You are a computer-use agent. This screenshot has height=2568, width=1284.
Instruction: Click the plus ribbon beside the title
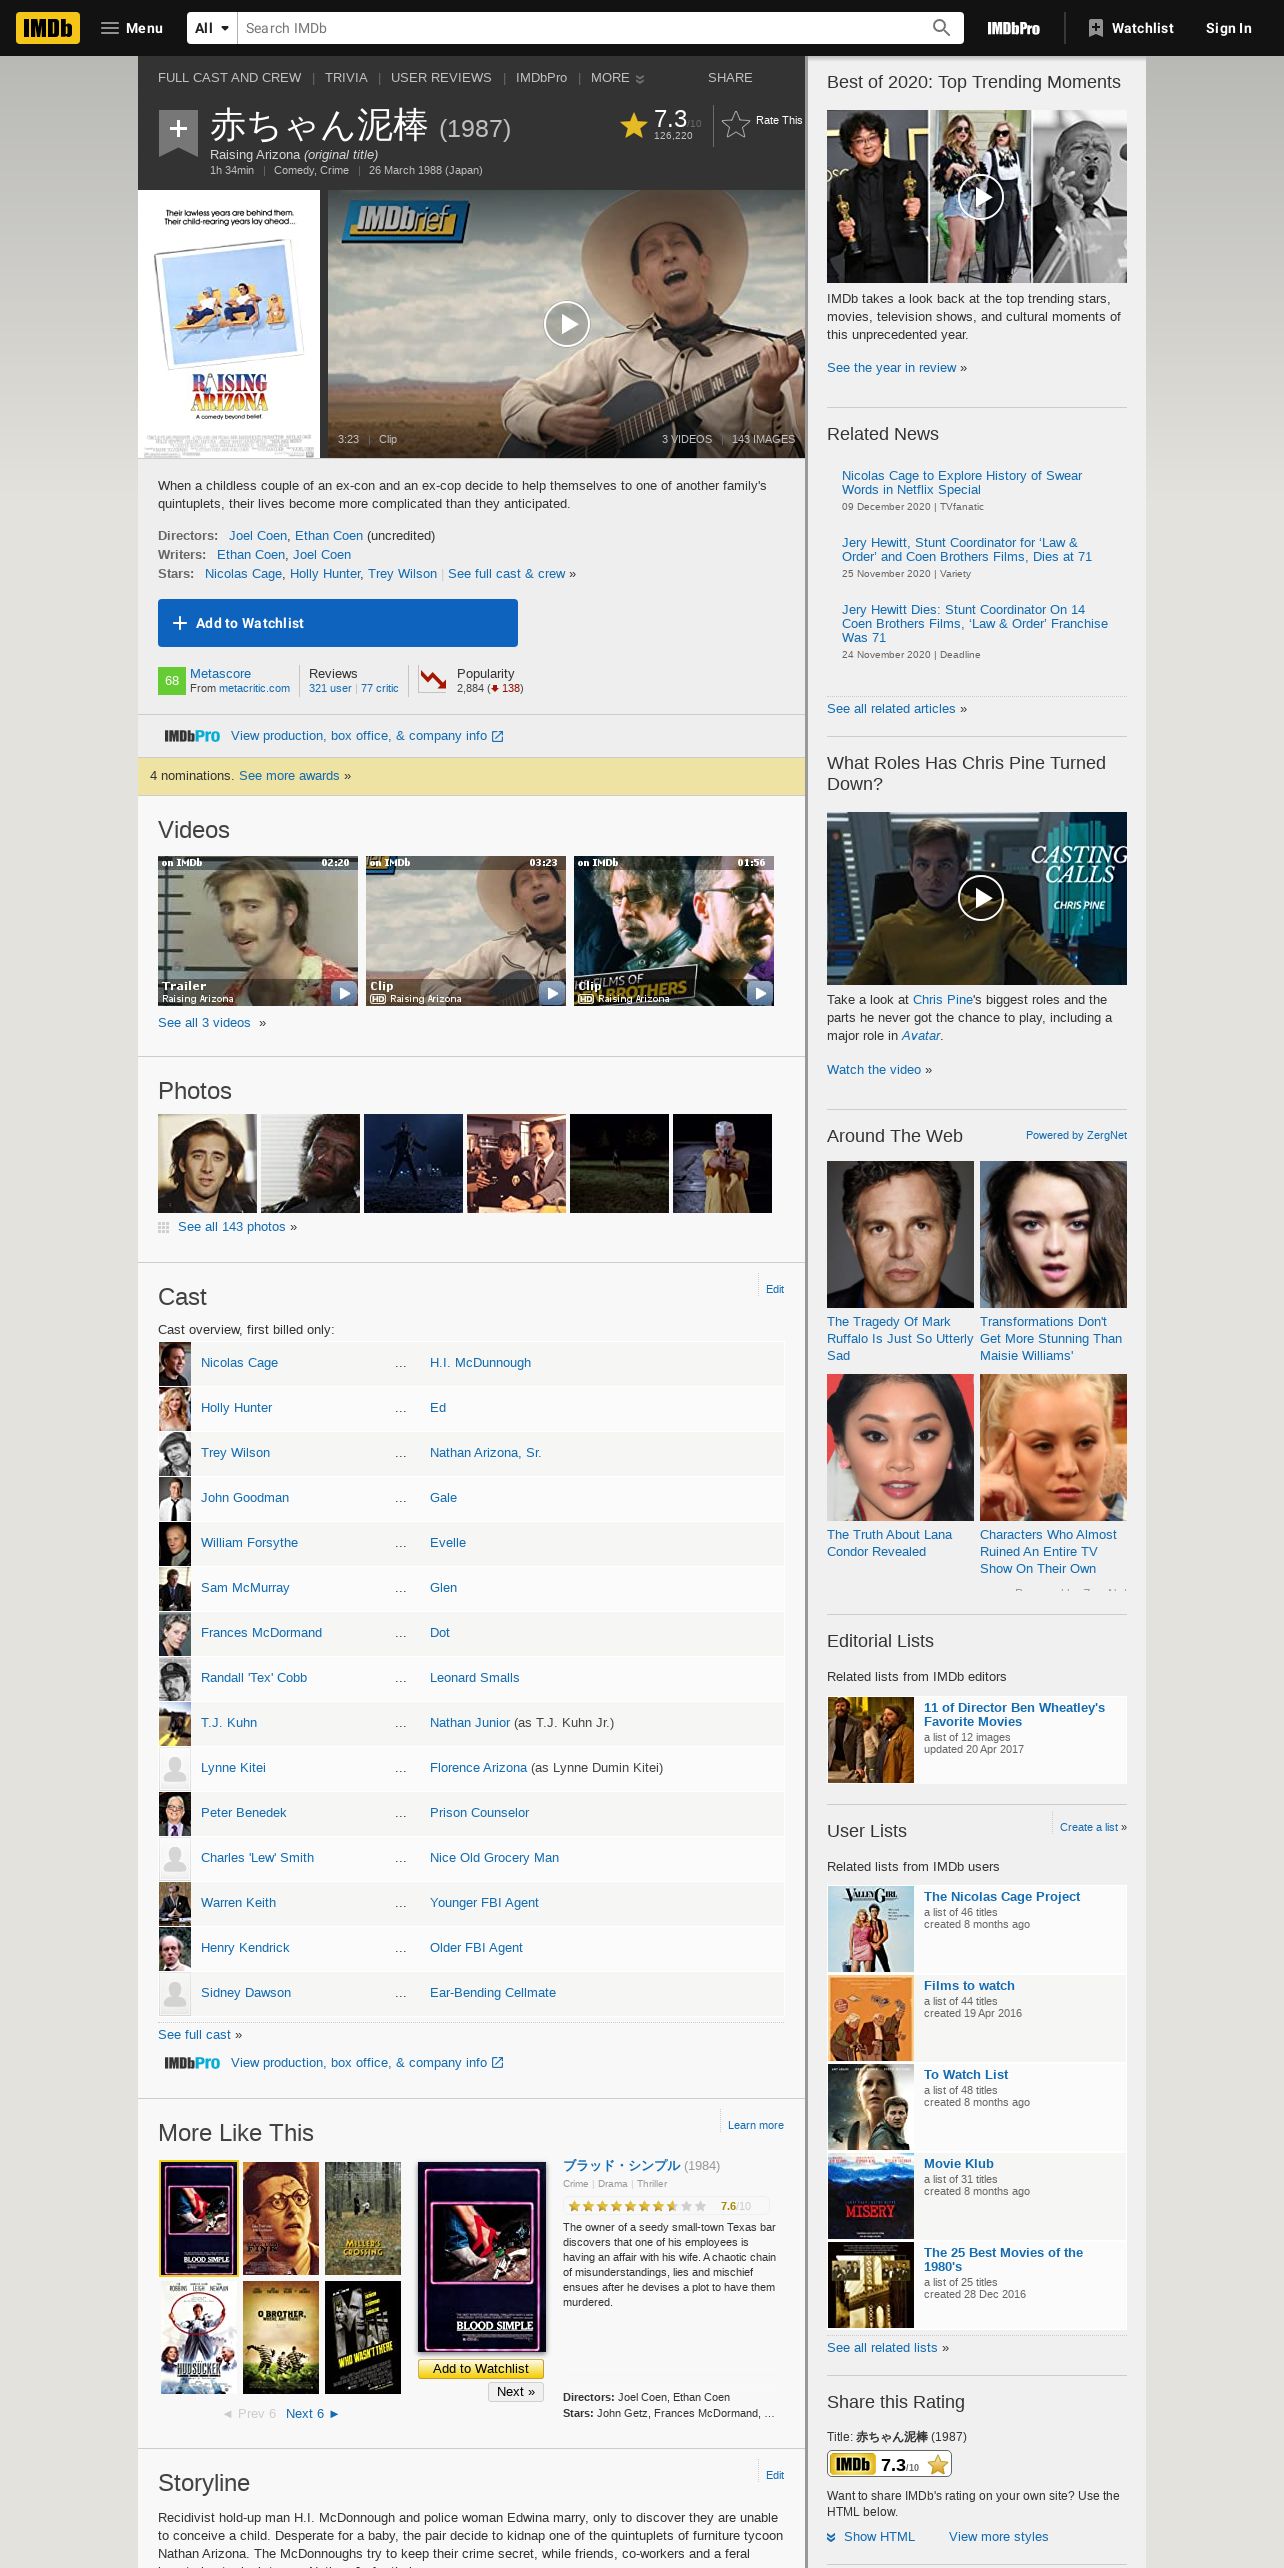pyautogui.click(x=178, y=132)
